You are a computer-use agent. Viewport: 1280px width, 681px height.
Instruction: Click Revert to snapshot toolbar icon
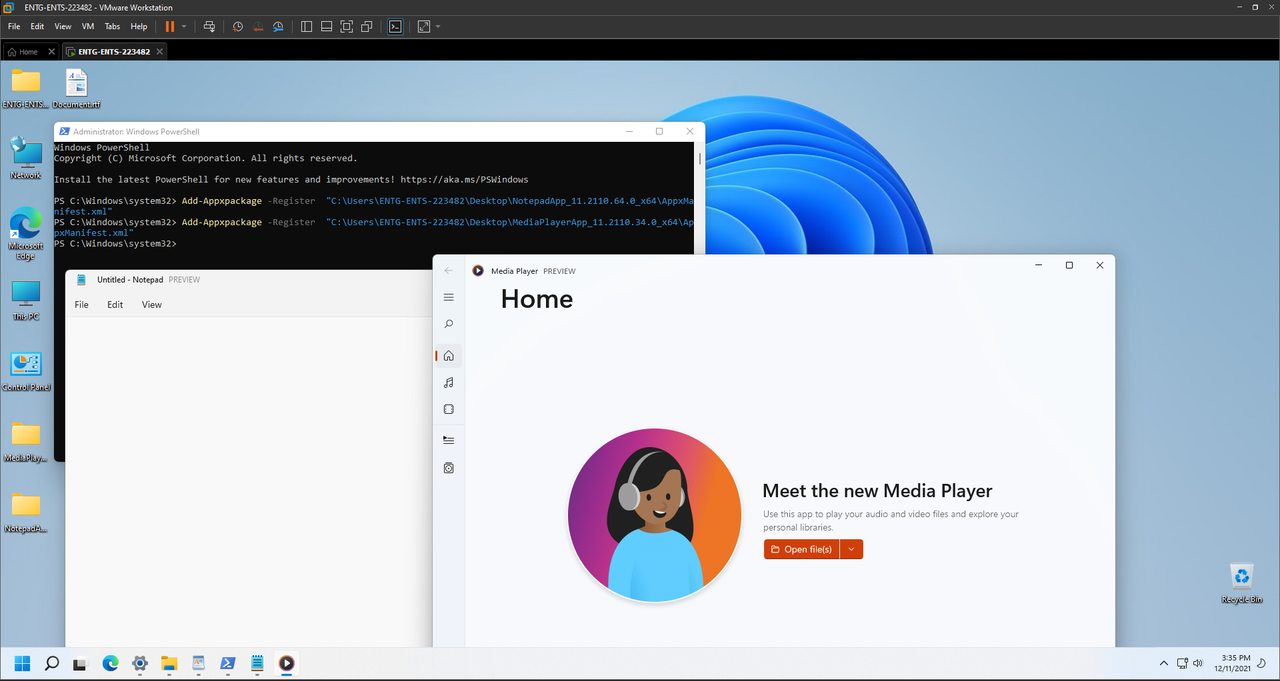258,26
